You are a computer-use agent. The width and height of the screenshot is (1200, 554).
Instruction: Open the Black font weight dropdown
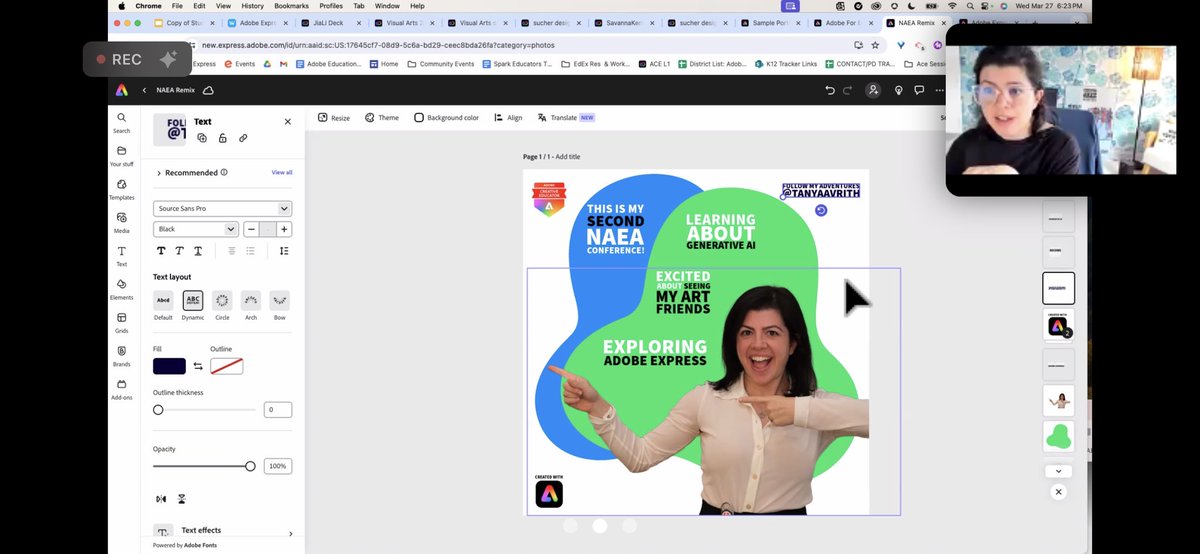(x=195, y=229)
